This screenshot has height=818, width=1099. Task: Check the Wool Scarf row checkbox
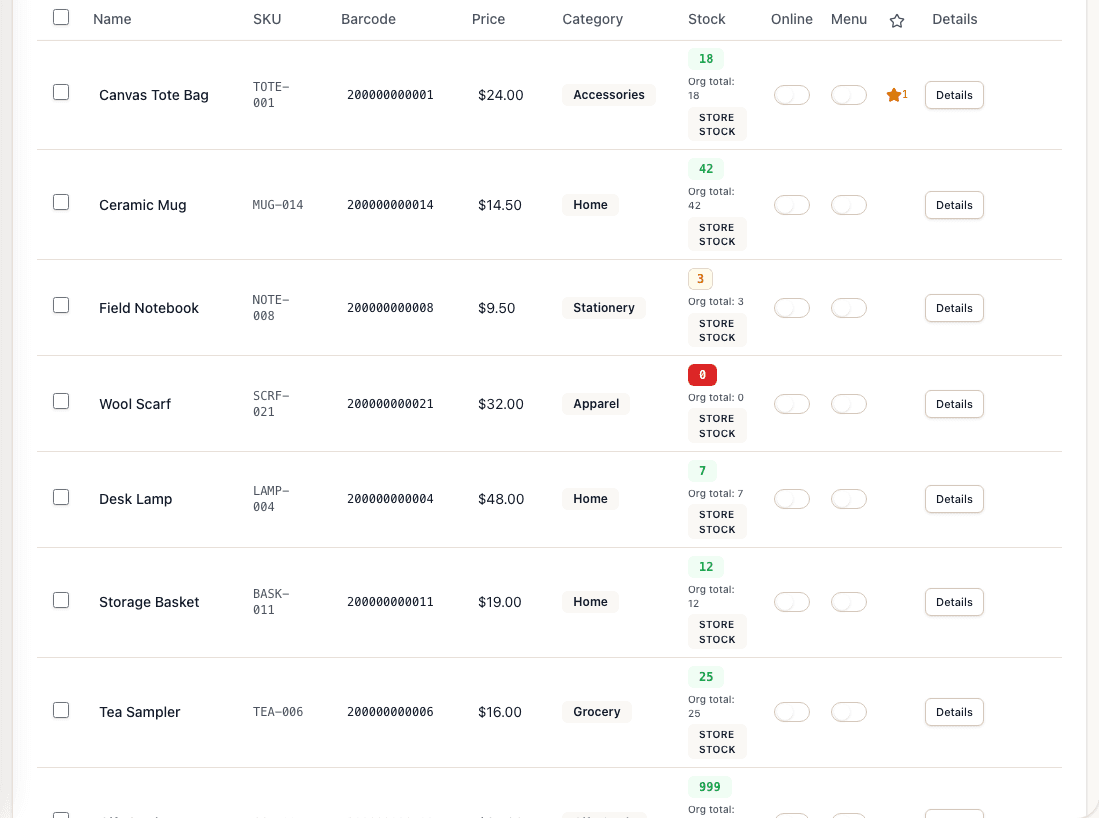61,401
